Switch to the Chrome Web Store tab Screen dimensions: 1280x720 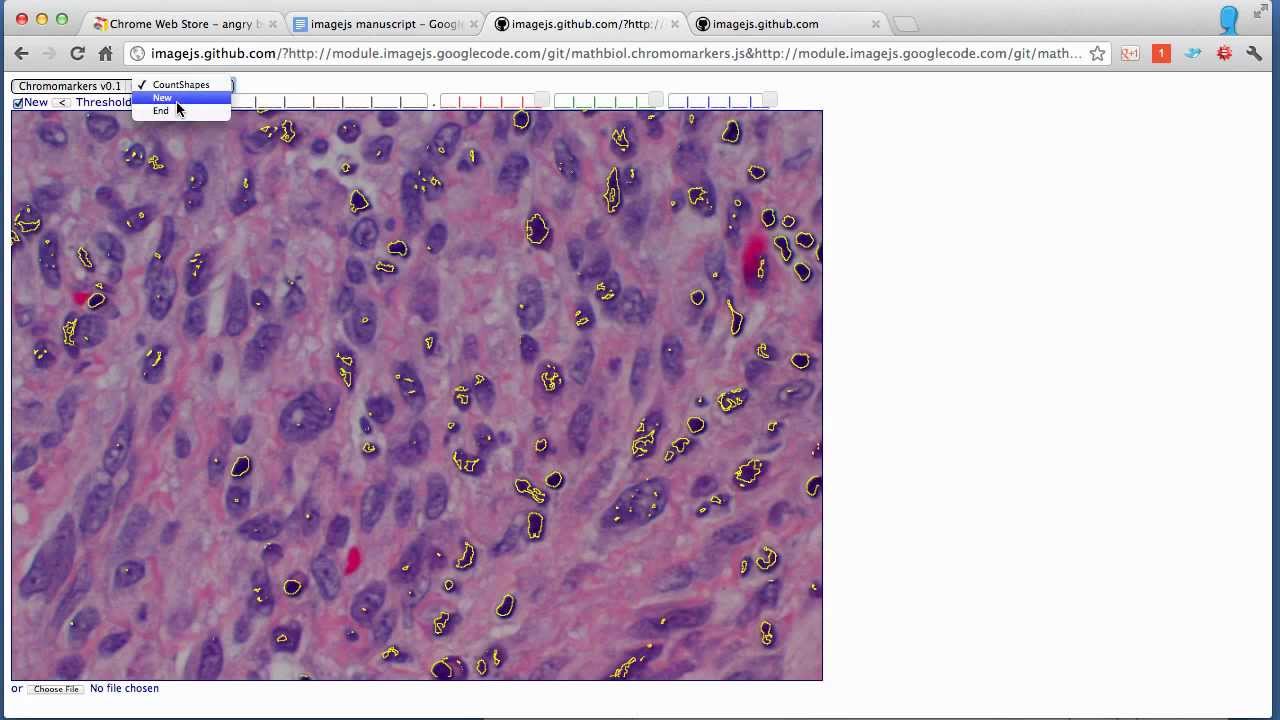click(180, 24)
